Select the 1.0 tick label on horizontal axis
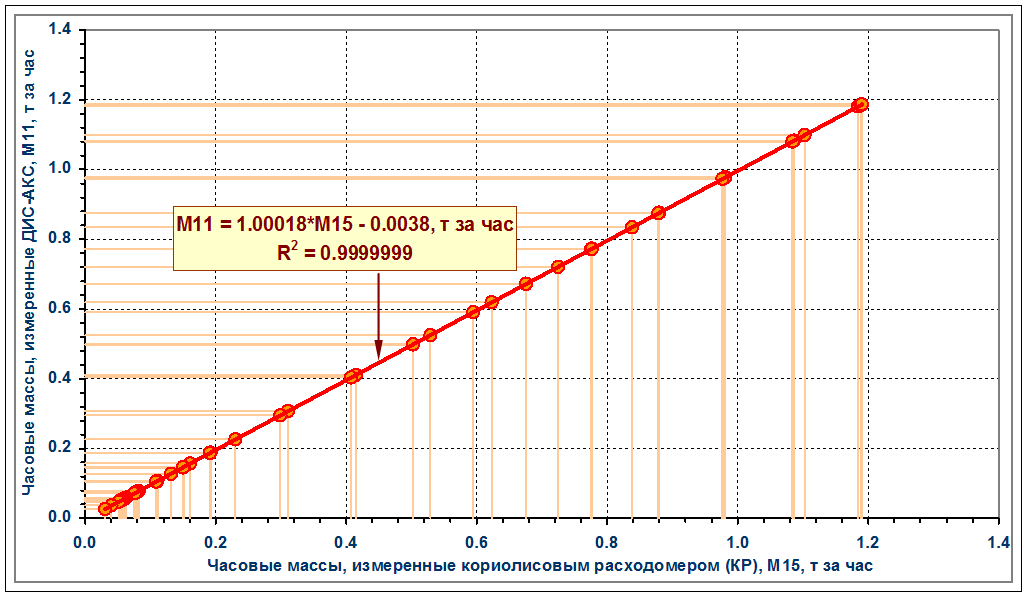 click(737, 543)
